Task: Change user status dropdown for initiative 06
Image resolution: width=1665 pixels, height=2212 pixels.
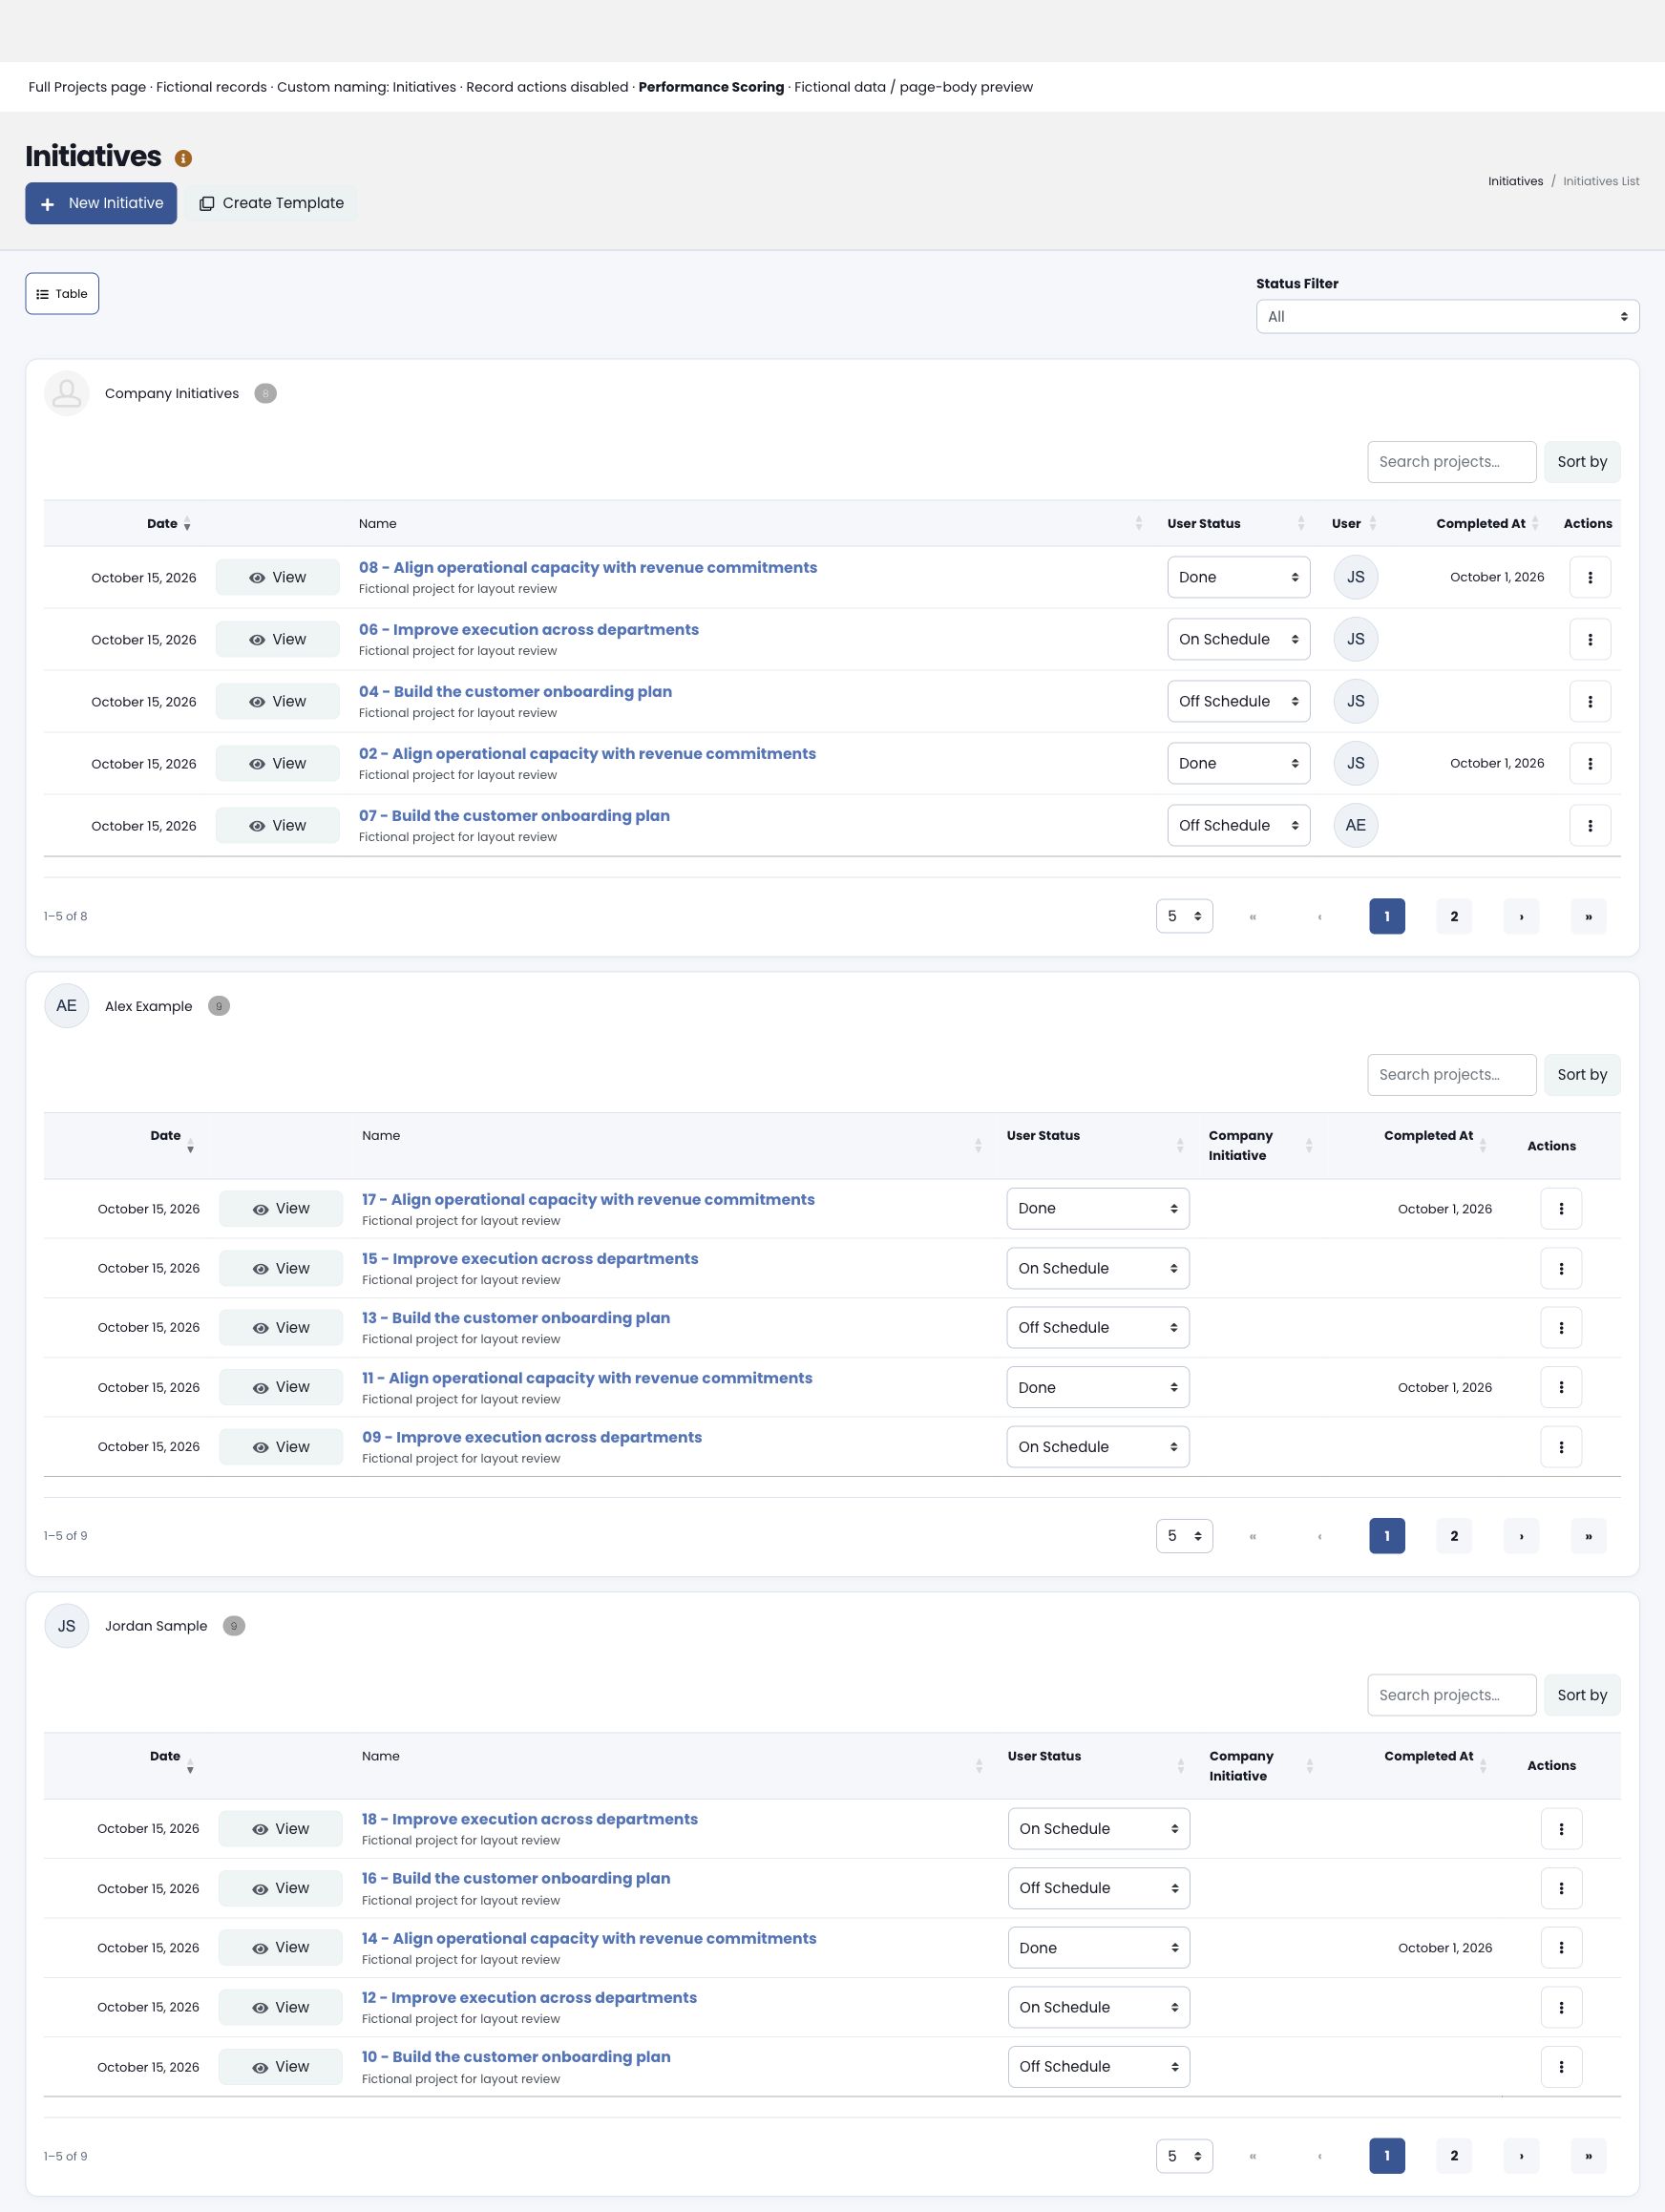Action: [1238, 639]
